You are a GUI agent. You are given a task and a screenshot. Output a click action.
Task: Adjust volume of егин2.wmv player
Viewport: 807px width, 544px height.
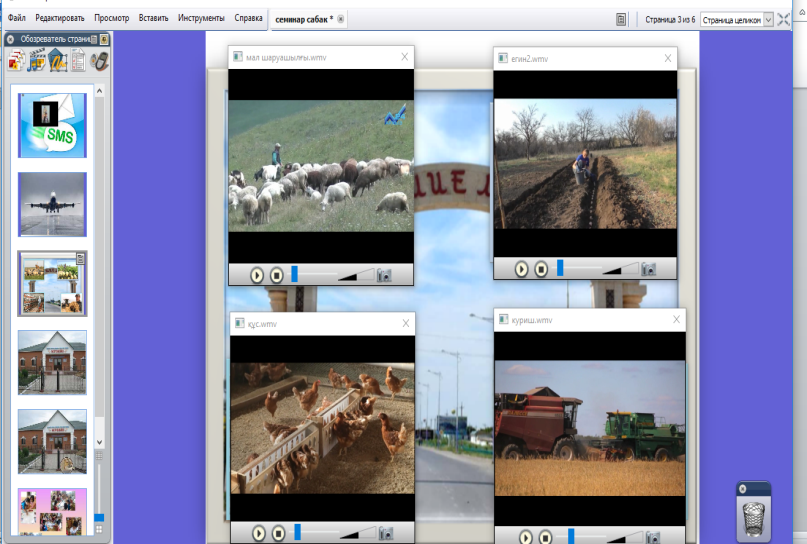[620, 268]
